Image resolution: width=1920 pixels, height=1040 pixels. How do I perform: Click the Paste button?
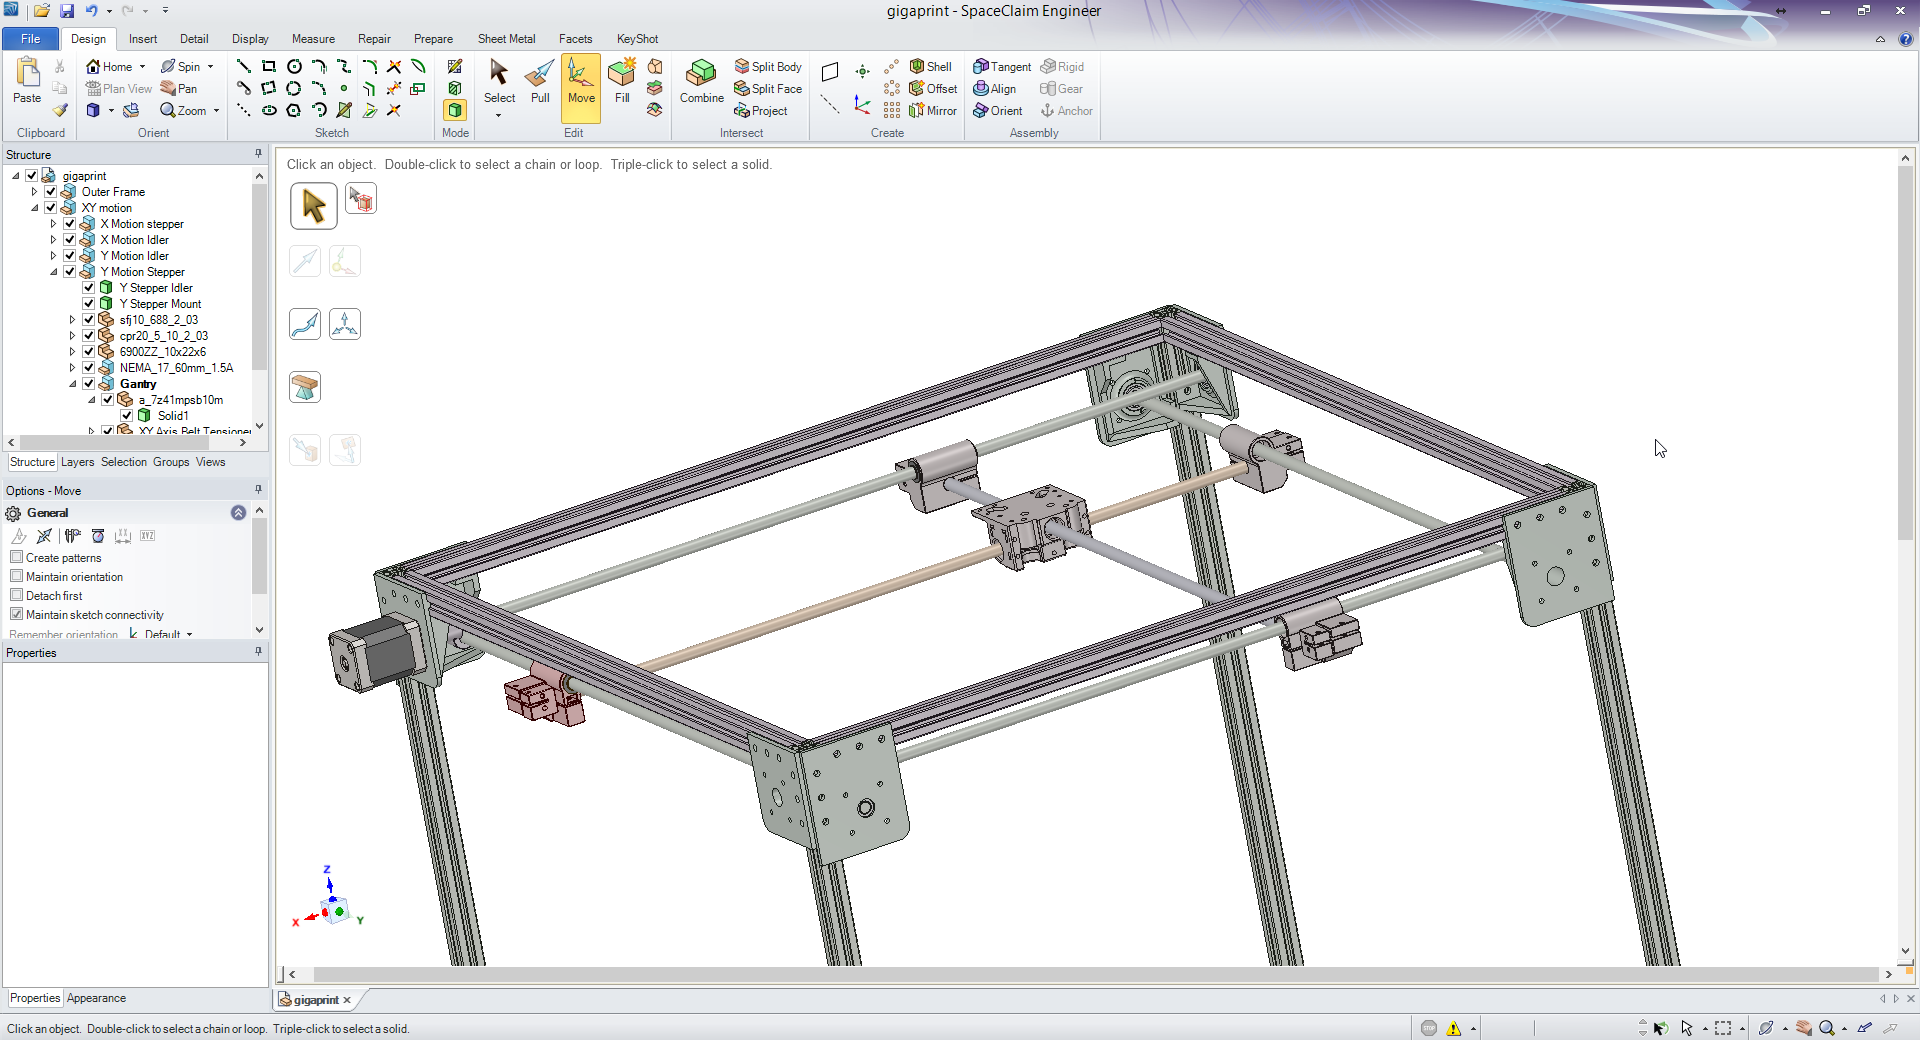[27, 81]
